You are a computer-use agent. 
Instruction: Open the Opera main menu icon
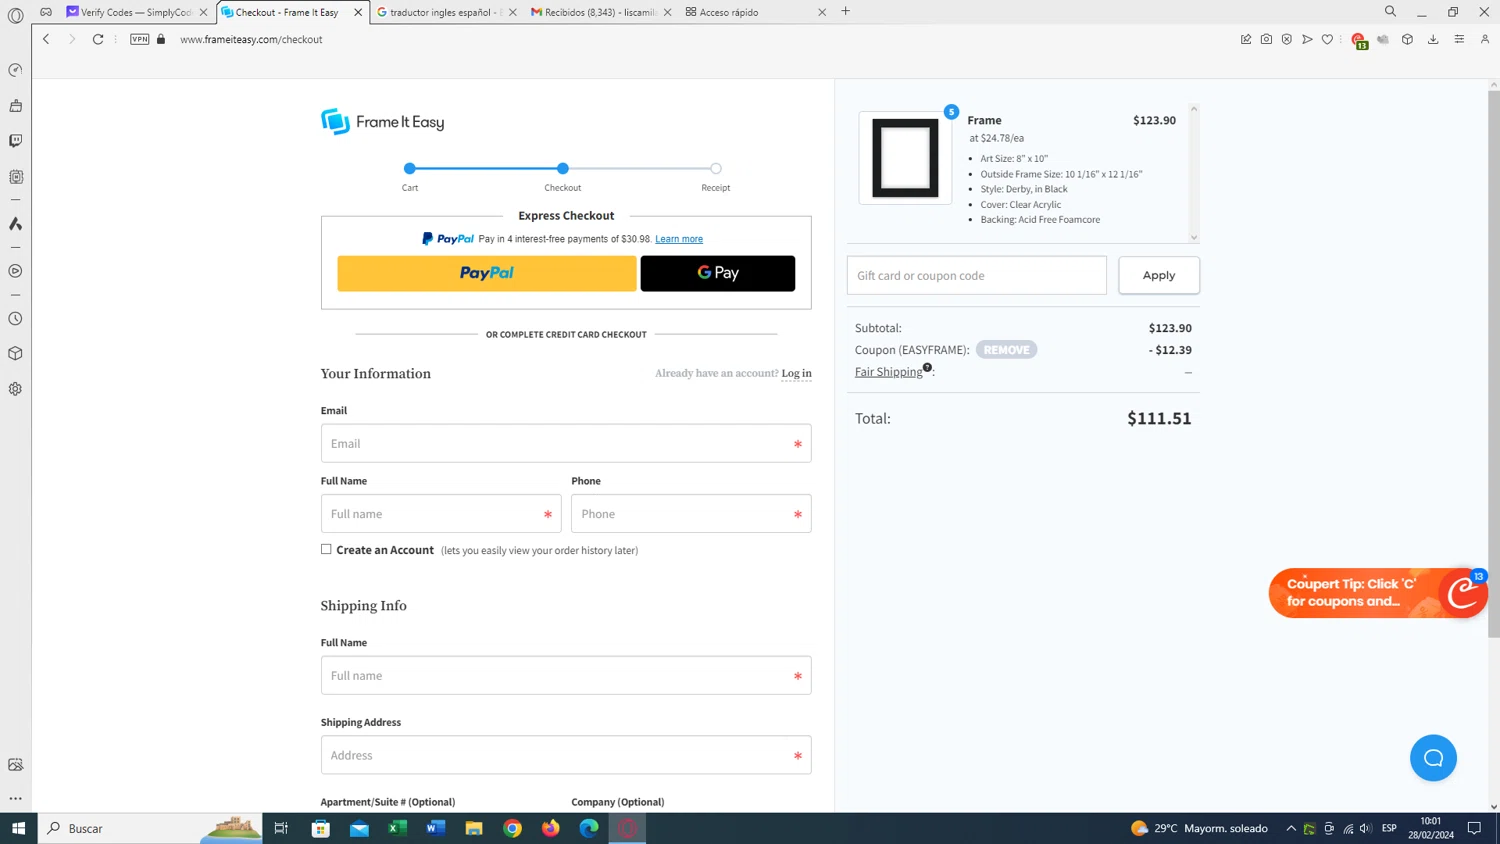pos(15,15)
